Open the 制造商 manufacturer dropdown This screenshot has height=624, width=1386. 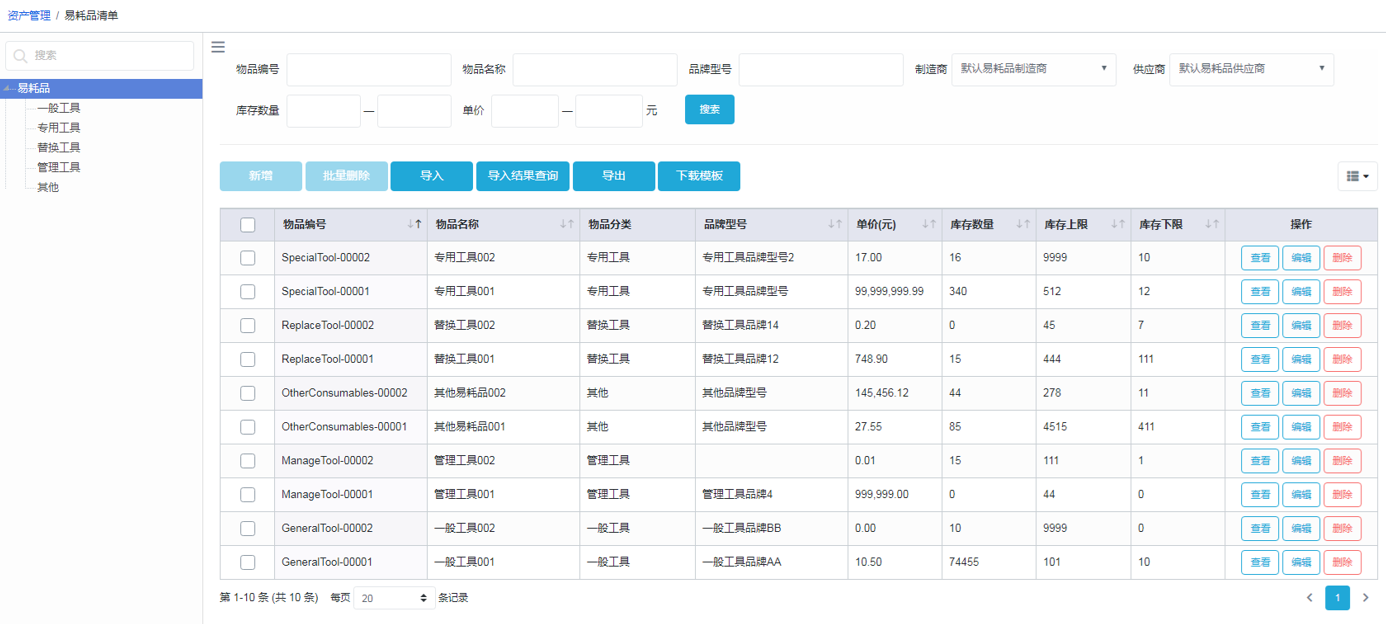coord(1033,69)
